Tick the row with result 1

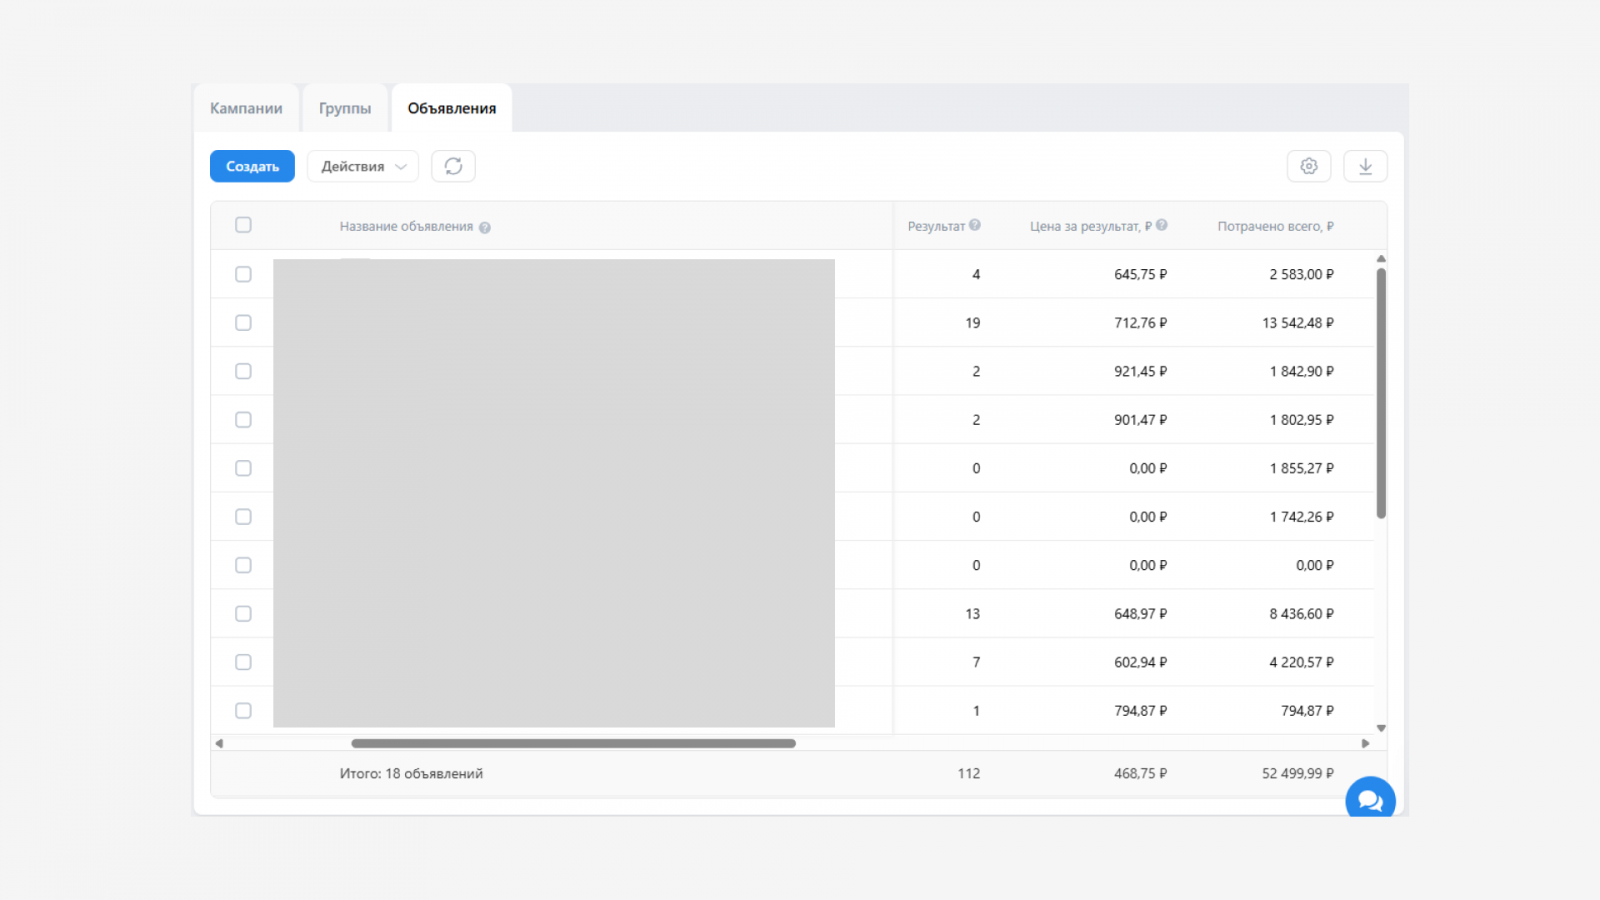(x=243, y=711)
